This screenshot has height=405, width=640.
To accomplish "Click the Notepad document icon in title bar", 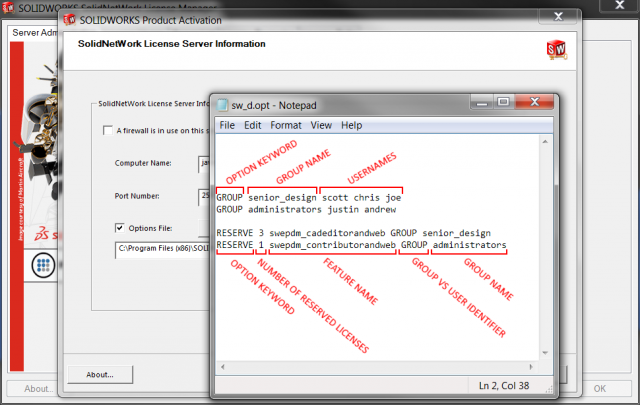I will [x=222, y=105].
